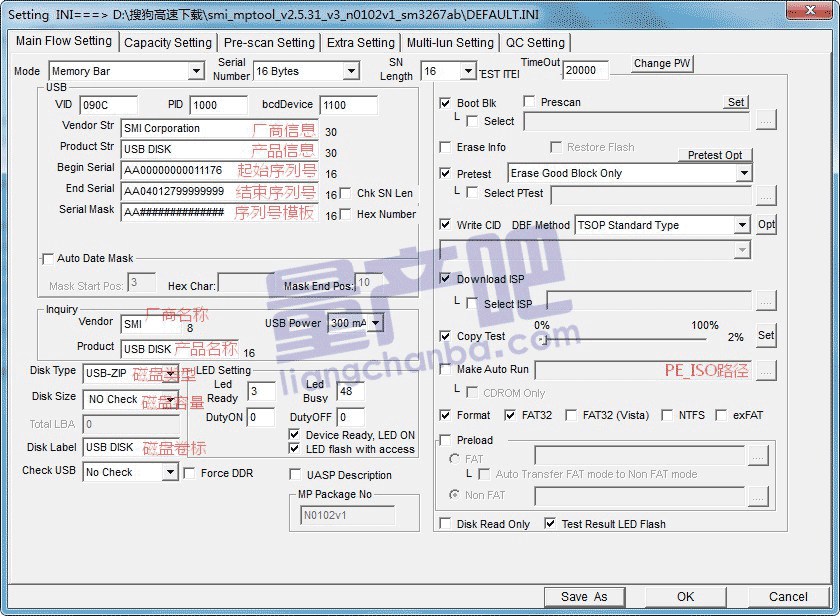This screenshot has width=840, height=616.
Task: Tick the Force DDR checkbox
Action: pyautogui.click(x=189, y=473)
